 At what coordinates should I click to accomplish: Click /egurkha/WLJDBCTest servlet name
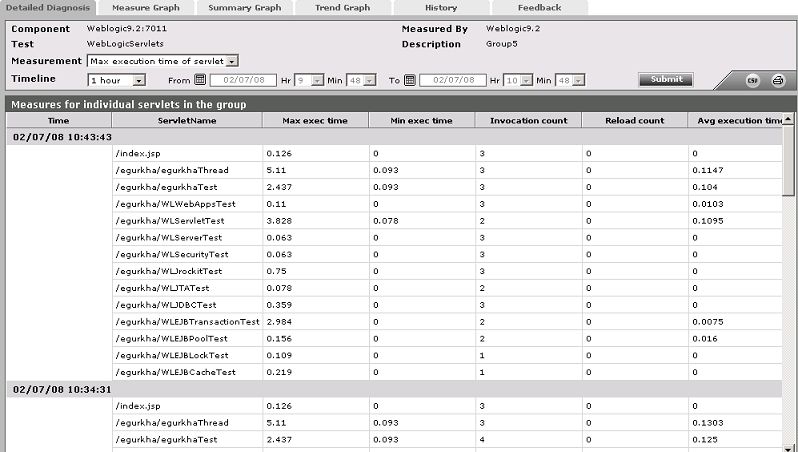[166, 305]
